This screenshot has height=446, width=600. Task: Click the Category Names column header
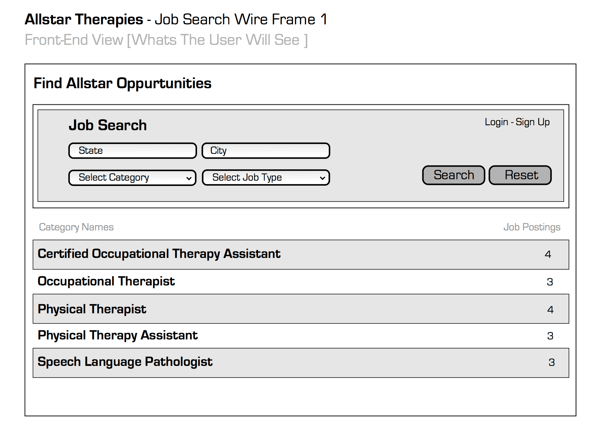(76, 228)
